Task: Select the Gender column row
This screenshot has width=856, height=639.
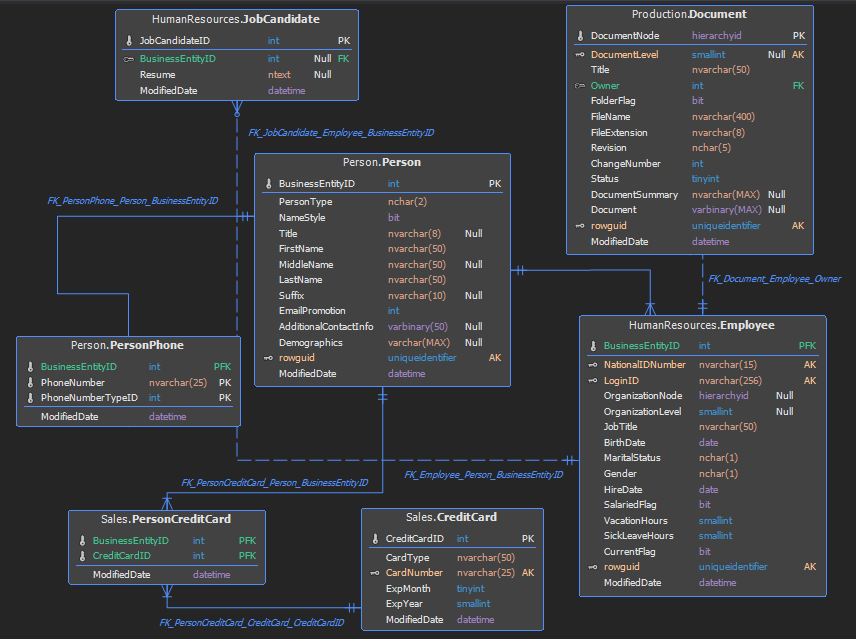Action: click(x=702, y=474)
